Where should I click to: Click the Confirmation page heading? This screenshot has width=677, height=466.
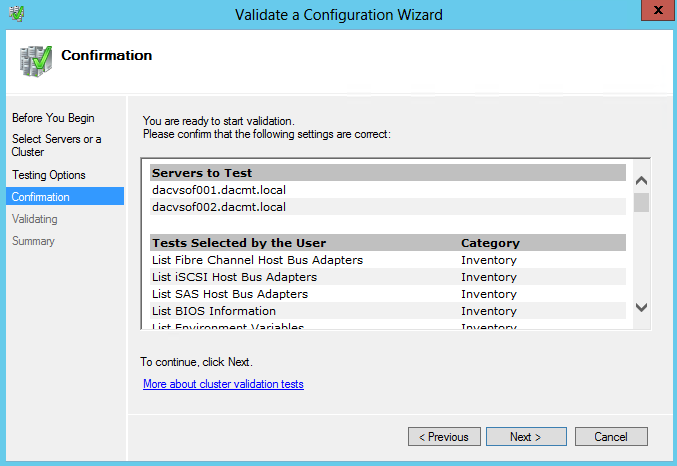pos(107,55)
